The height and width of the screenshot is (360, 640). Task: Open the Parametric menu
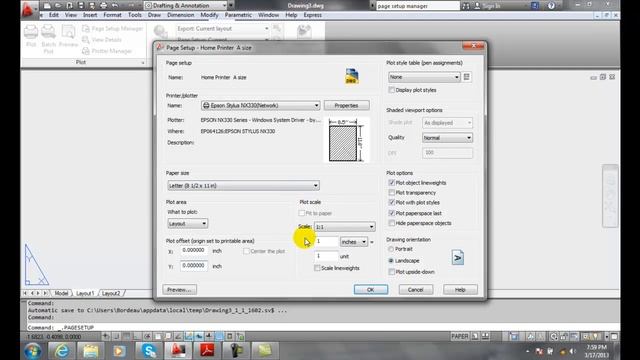point(238,15)
